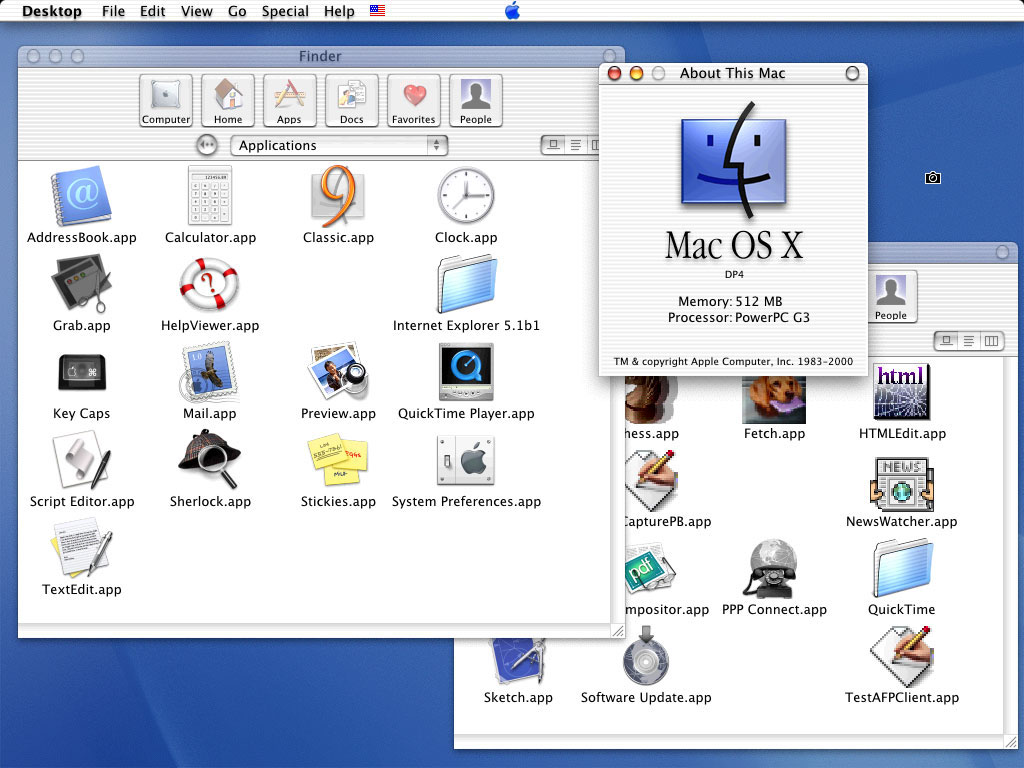The width and height of the screenshot is (1024, 768).
Task: Click the front Finder window resize handle
Action: pos(617,631)
